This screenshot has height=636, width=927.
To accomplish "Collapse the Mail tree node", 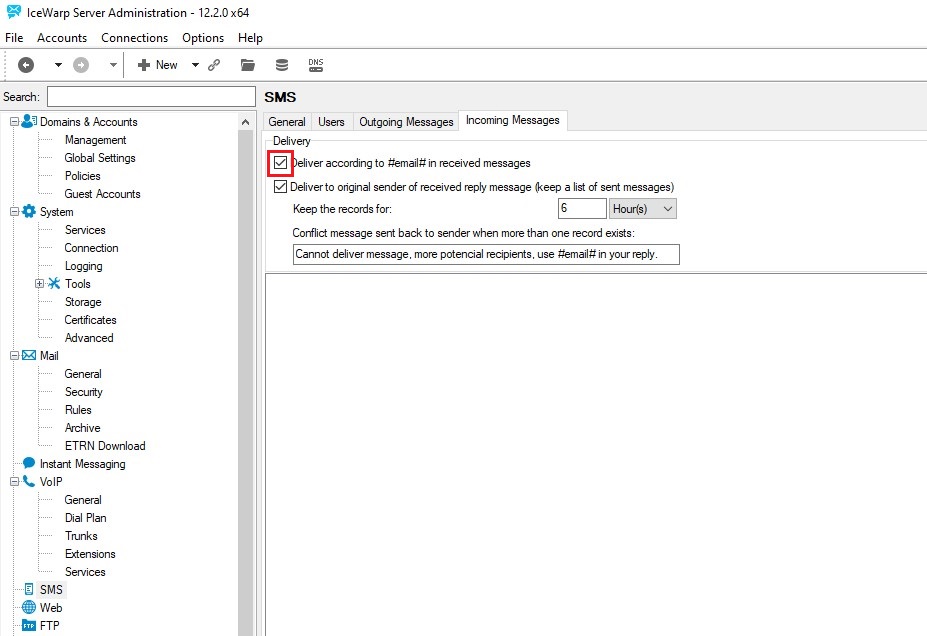I will (14, 356).
